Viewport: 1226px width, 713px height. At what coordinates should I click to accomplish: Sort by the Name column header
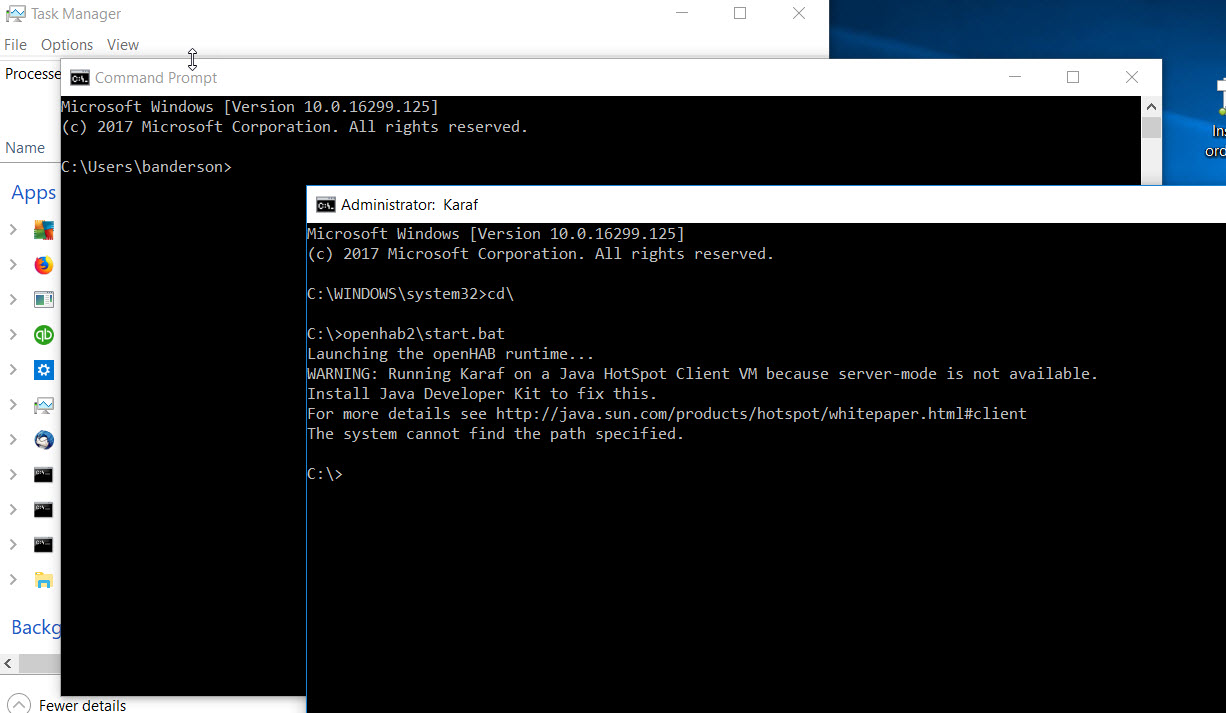(x=25, y=148)
